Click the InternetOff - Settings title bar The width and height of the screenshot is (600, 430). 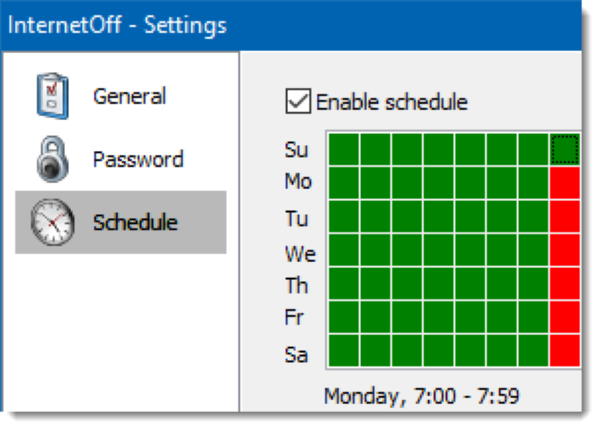[300, 24]
